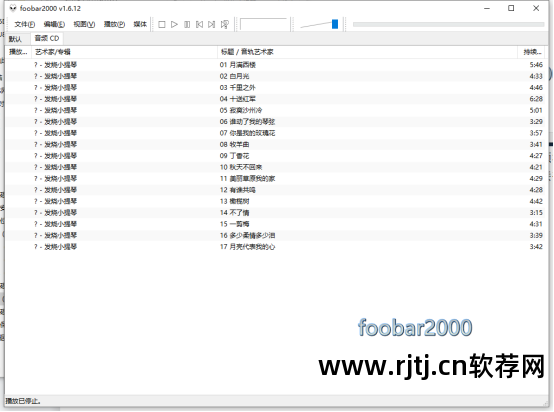Click the Random playback icon
The image size is (554, 412).
225,24
